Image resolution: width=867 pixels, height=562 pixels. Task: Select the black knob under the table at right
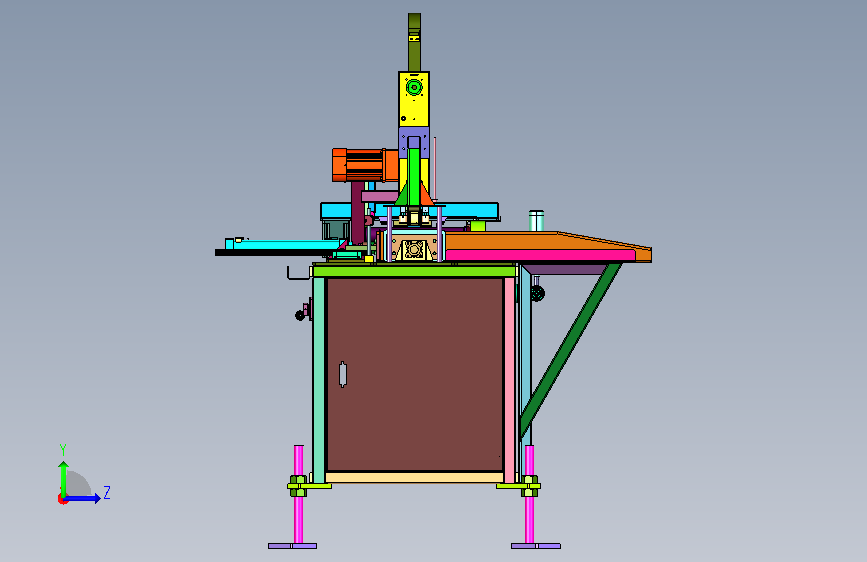coord(537,294)
